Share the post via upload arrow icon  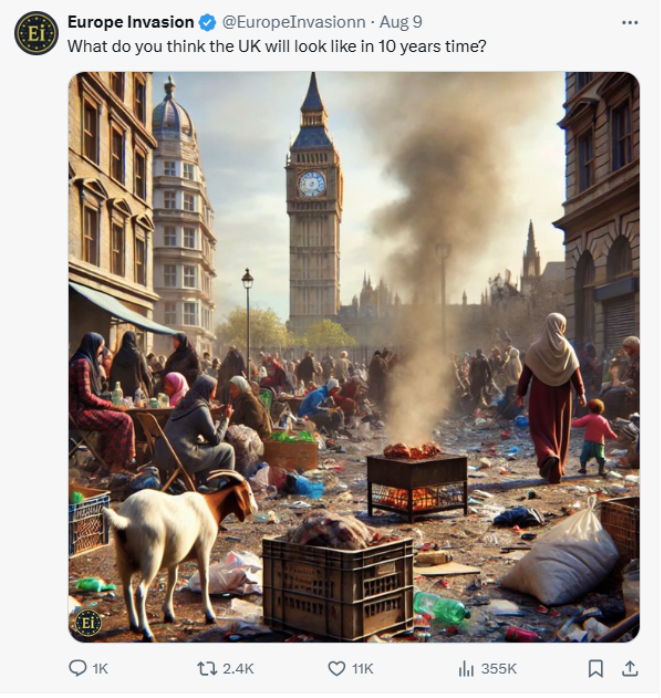click(x=630, y=668)
